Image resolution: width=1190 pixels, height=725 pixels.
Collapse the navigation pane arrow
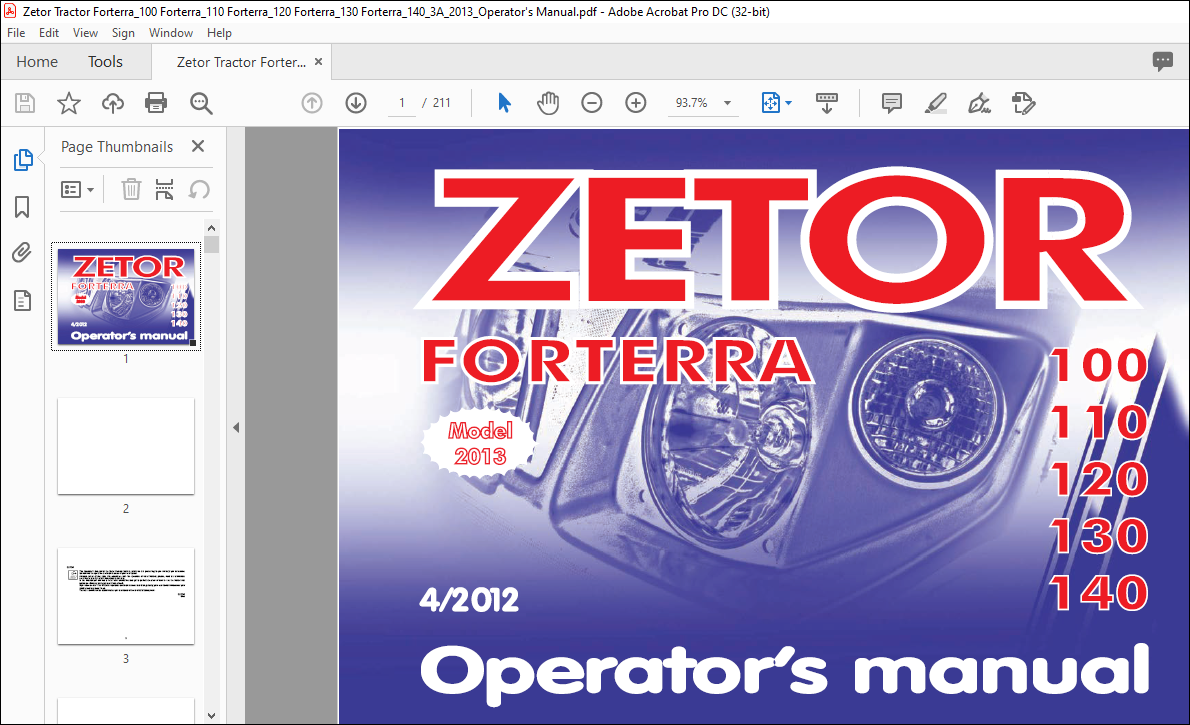coord(236,427)
